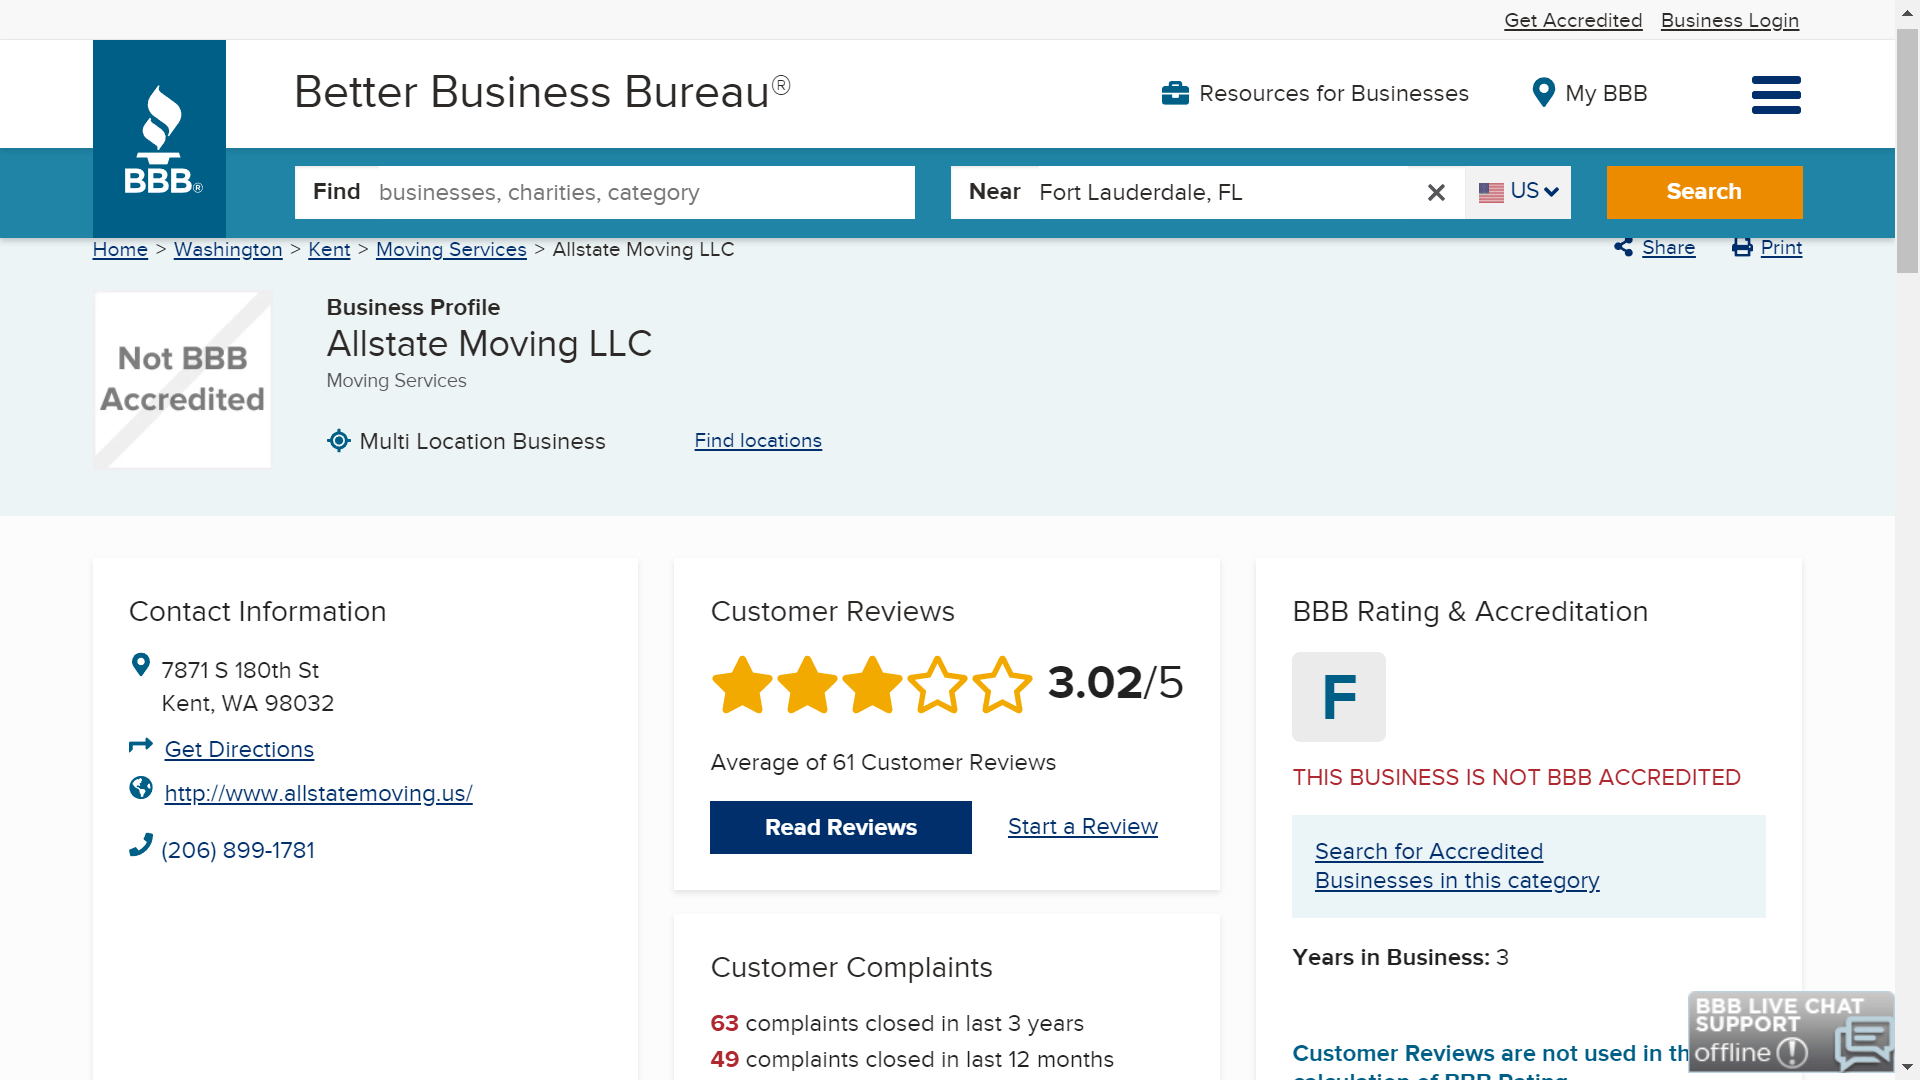
Task: Click the Print link
Action: click(x=1781, y=247)
